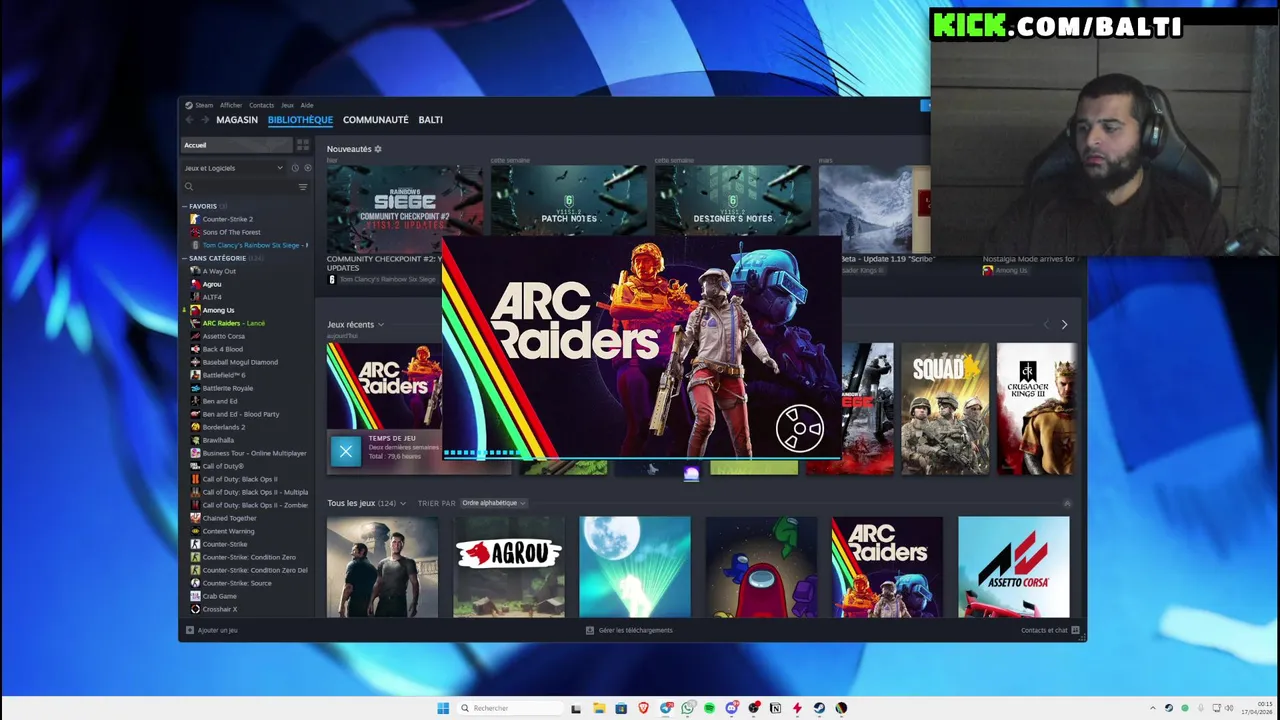Click the taskbar Rechercher search box

click(x=510, y=708)
